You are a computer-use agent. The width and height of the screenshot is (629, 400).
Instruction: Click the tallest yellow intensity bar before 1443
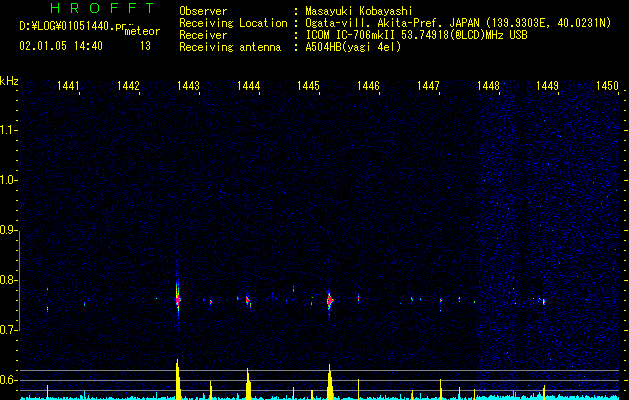[178, 379]
